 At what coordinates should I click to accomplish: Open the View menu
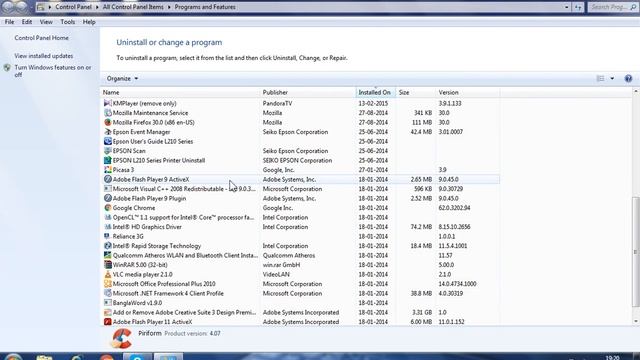point(46,22)
